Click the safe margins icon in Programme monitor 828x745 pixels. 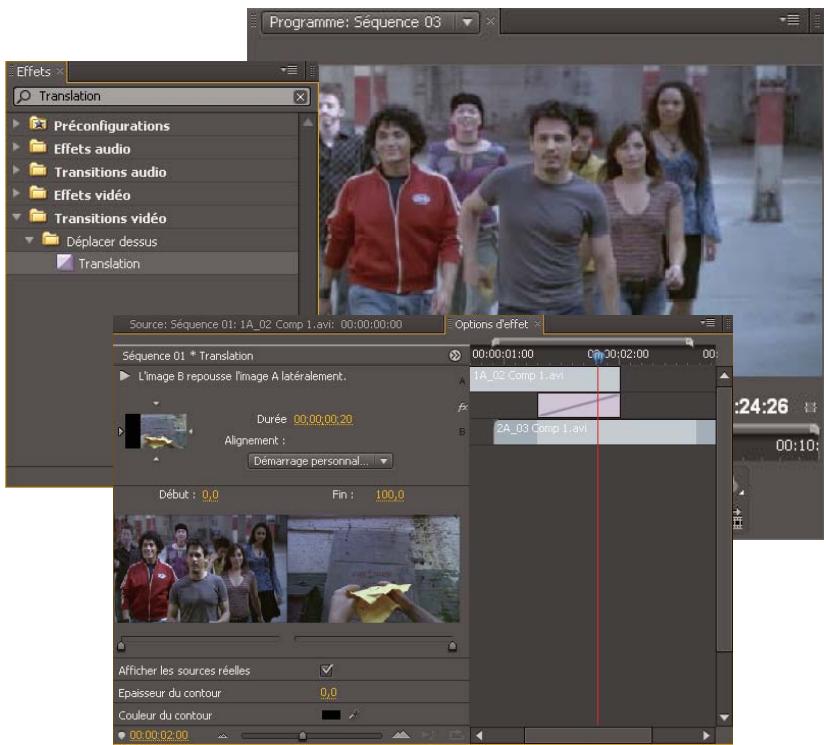(810, 407)
